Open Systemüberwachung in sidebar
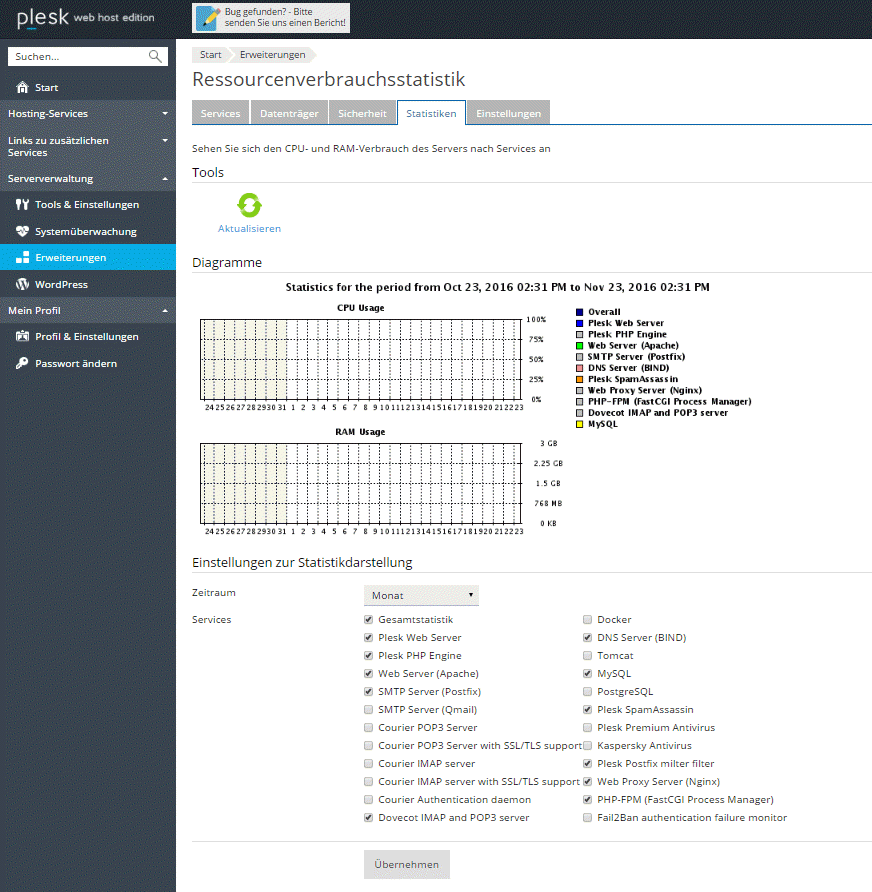Viewport: 872px width, 892px height. point(88,231)
